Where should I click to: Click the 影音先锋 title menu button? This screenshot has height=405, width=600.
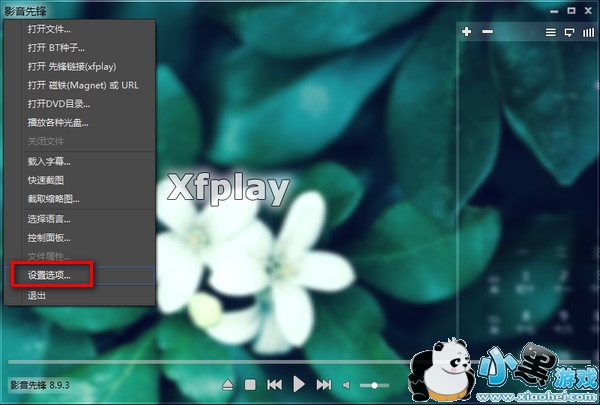(26, 11)
